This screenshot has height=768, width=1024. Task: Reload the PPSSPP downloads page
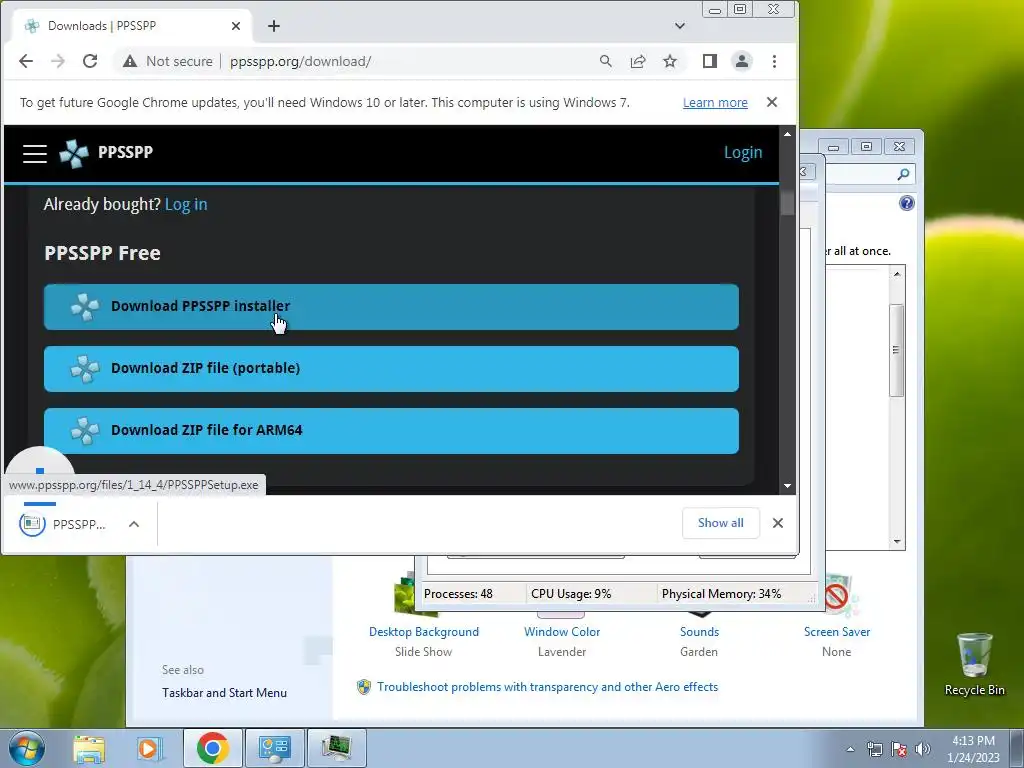coord(90,61)
